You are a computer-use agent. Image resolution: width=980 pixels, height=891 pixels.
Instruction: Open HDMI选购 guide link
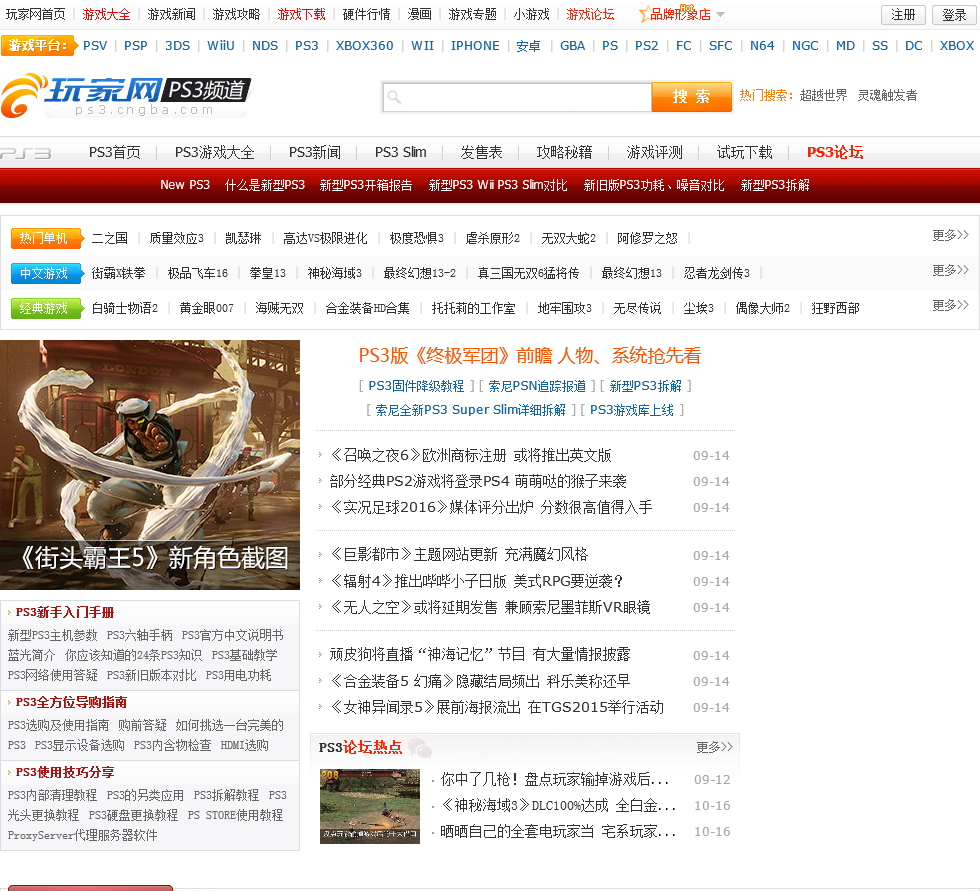click(x=244, y=745)
